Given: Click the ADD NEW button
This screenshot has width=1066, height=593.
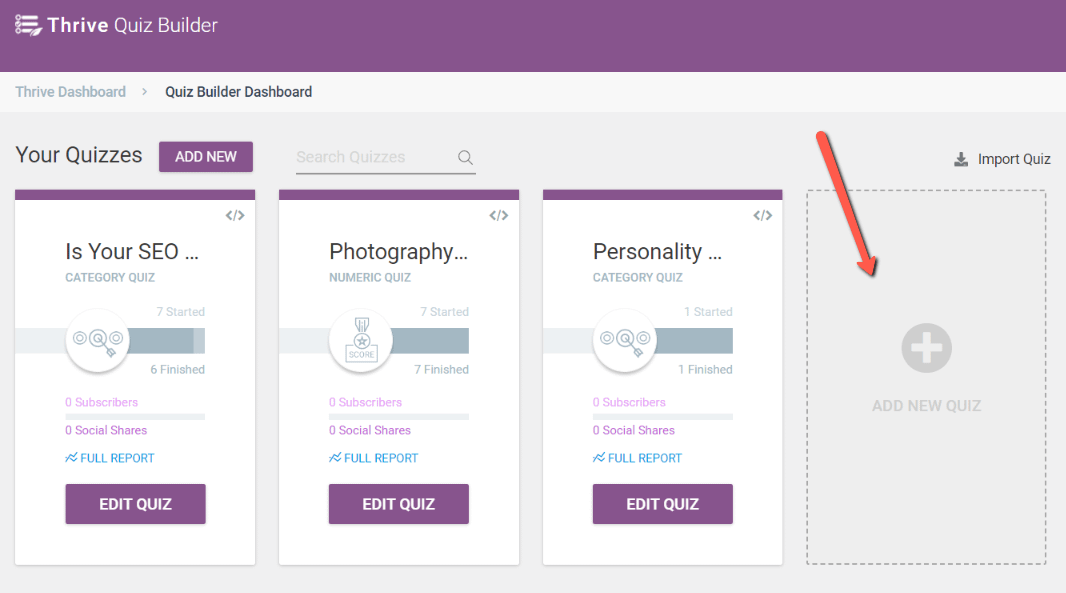Looking at the screenshot, I should pos(206,156).
